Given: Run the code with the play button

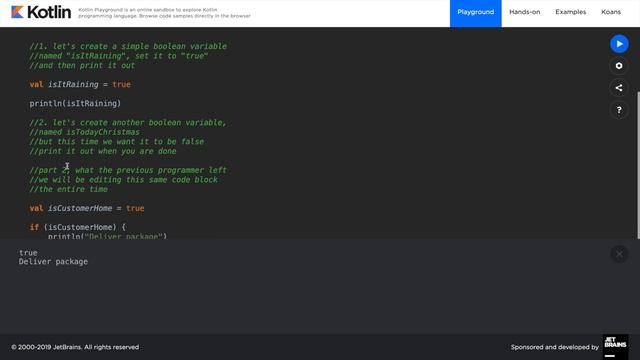Looking at the screenshot, I should pos(619,44).
